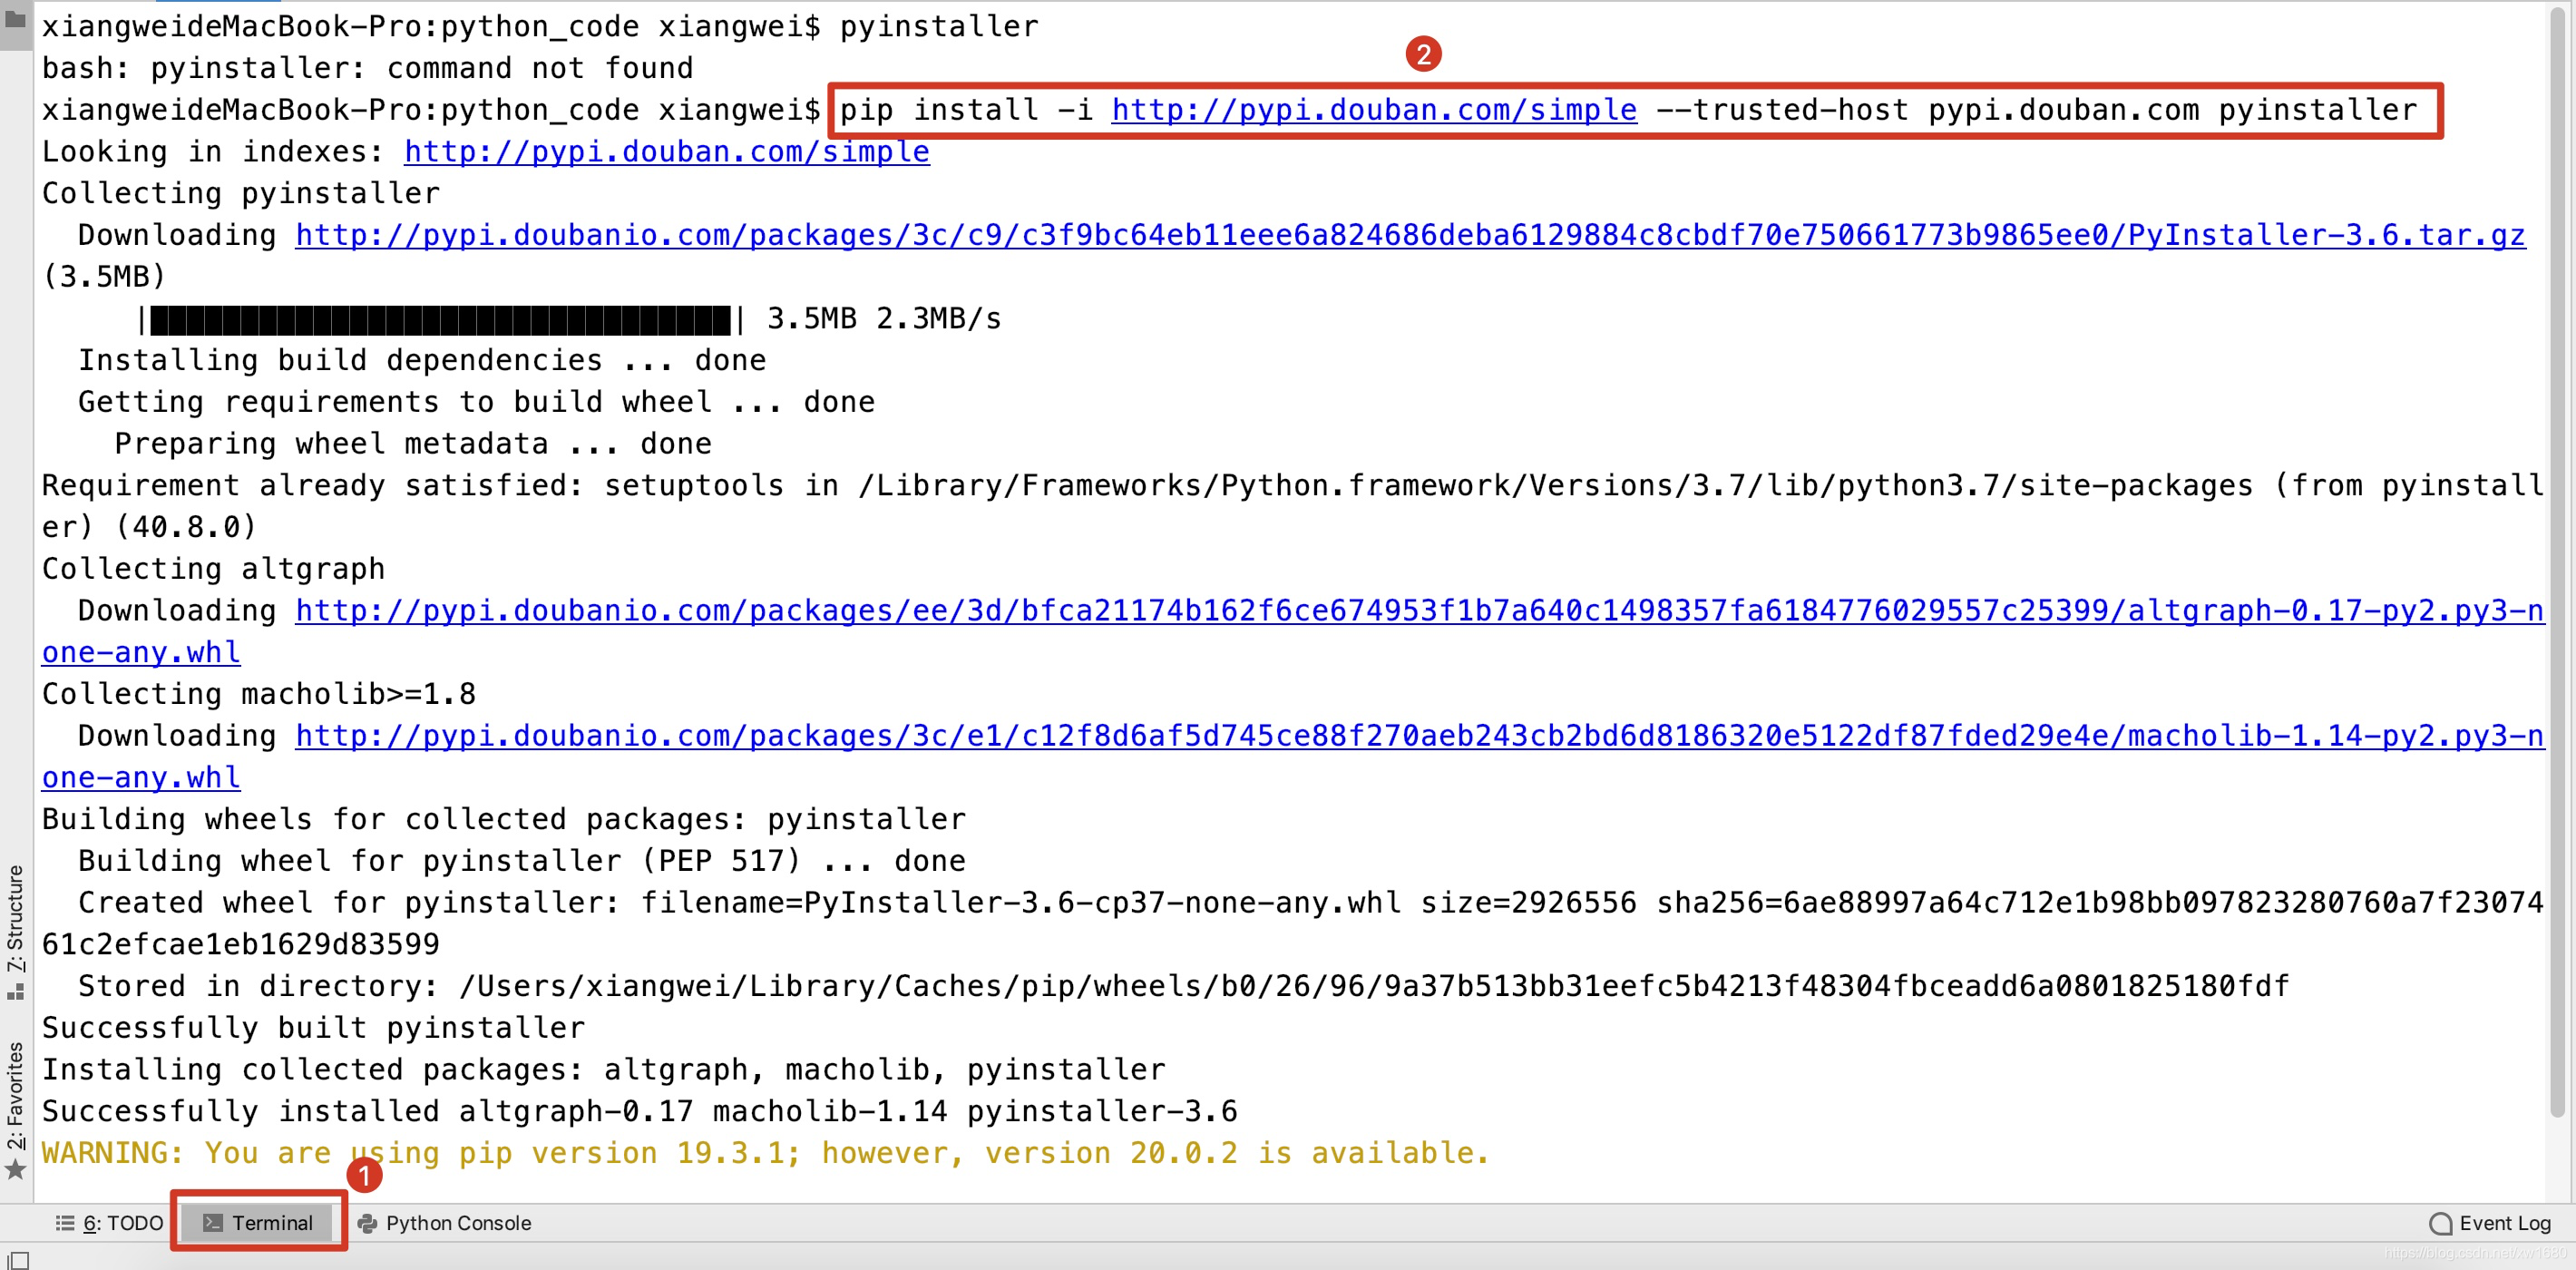Open the Python Console tab
Image resolution: width=2576 pixels, height=1270 pixels.
pos(445,1223)
